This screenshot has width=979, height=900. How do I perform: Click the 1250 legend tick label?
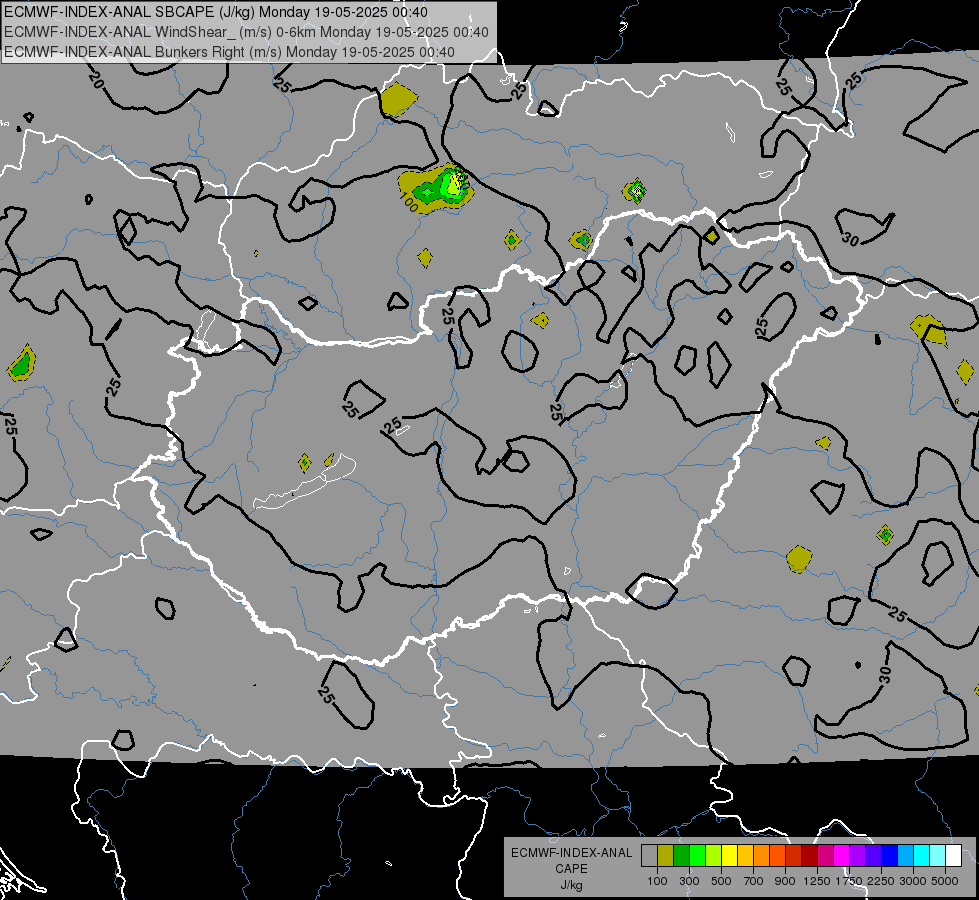[x=817, y=881]
